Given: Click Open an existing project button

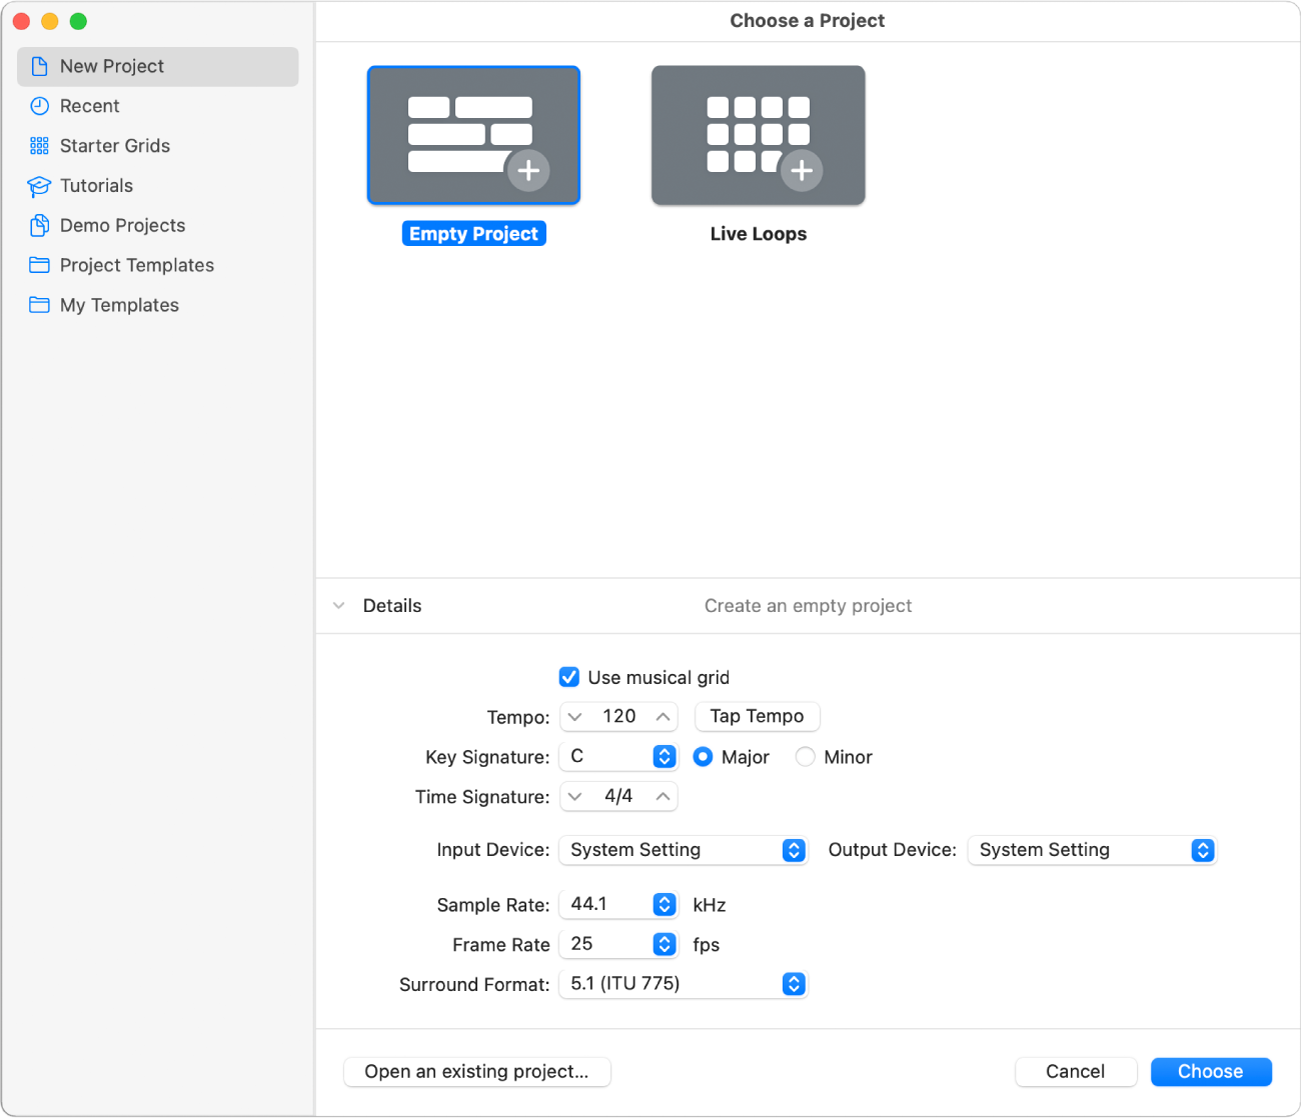Looking at the screenshot, I should (476, 1071).
